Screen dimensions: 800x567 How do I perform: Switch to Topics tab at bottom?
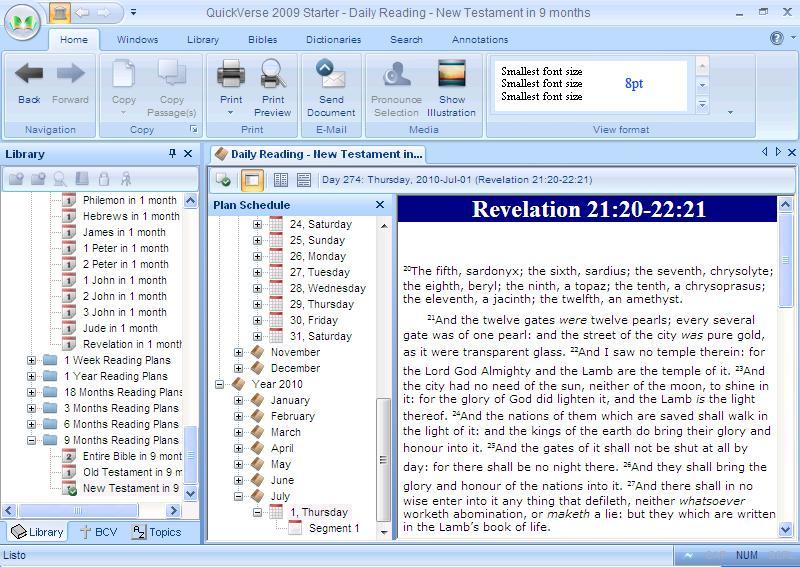pos(157,532)
